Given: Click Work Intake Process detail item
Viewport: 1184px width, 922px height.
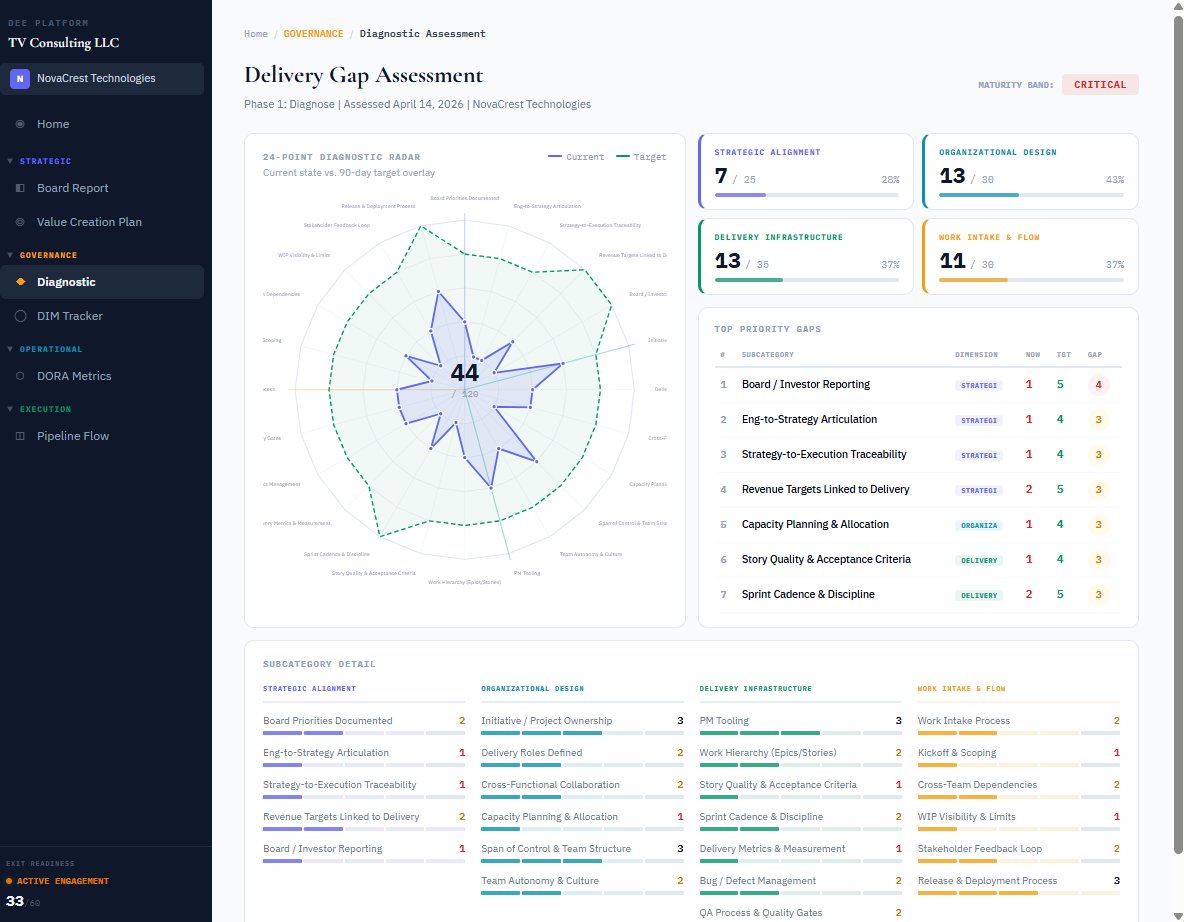Looking at the screenshot, I should 1019,726.
